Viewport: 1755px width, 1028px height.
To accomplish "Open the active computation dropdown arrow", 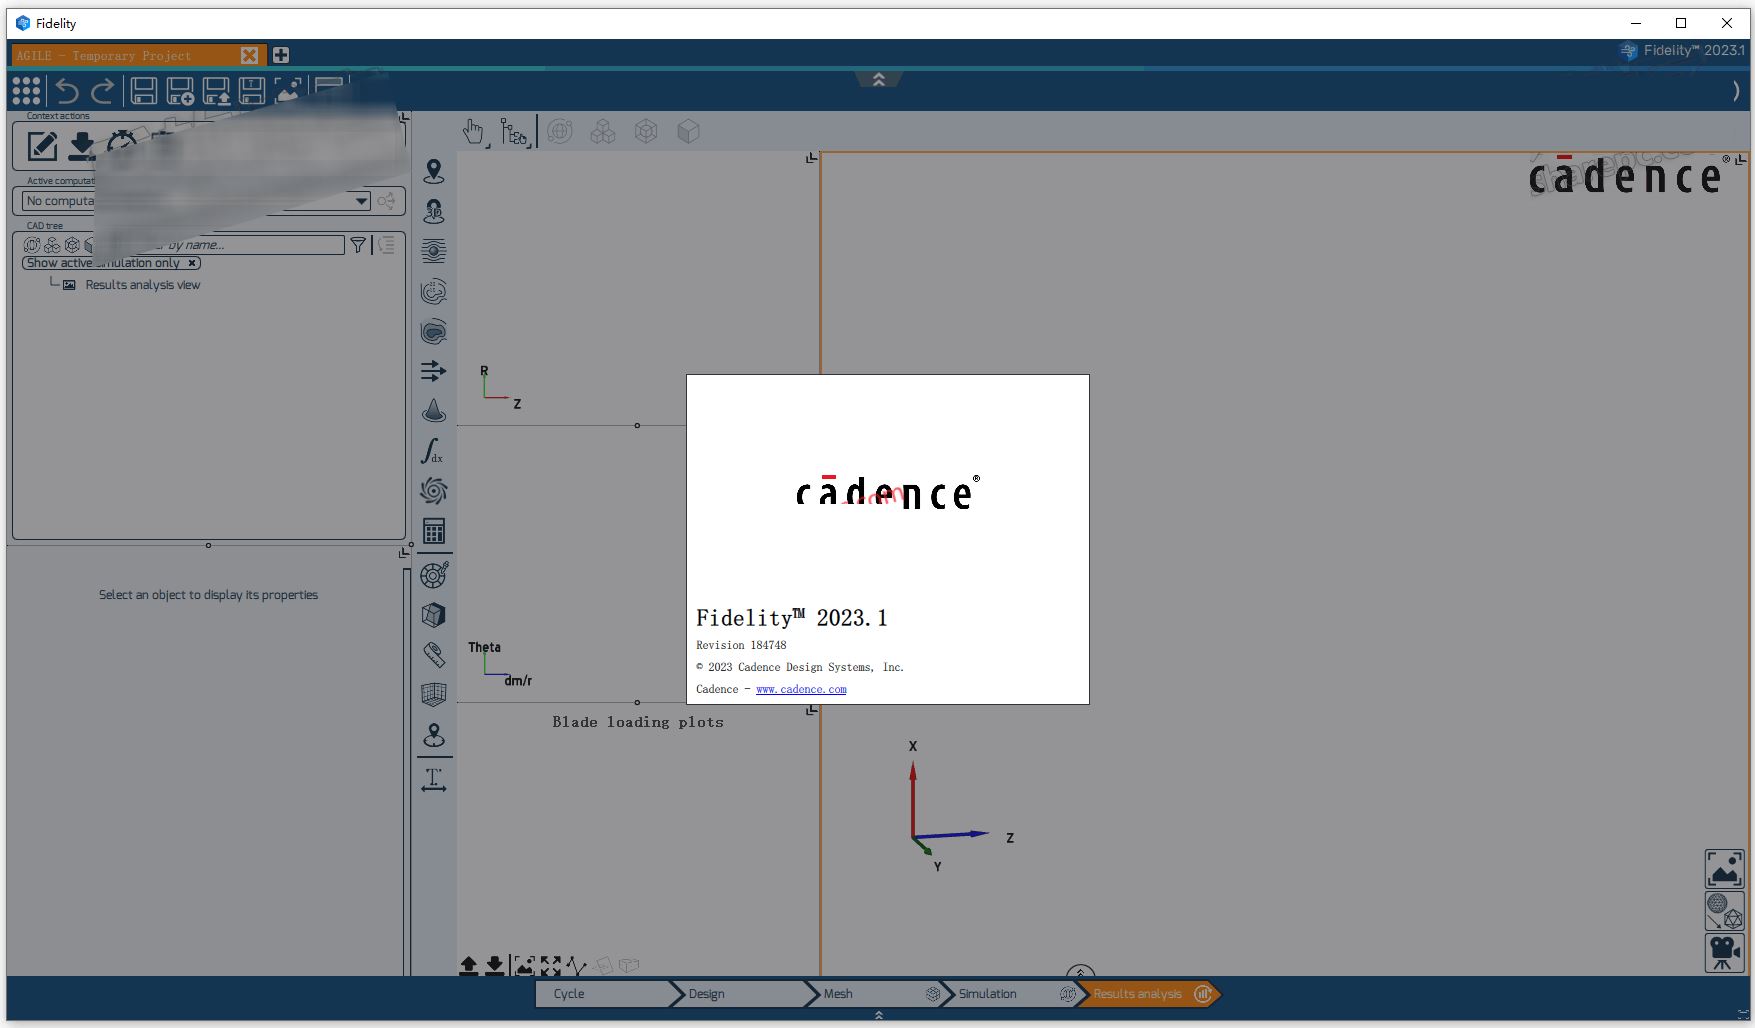I will click(361, 201).
